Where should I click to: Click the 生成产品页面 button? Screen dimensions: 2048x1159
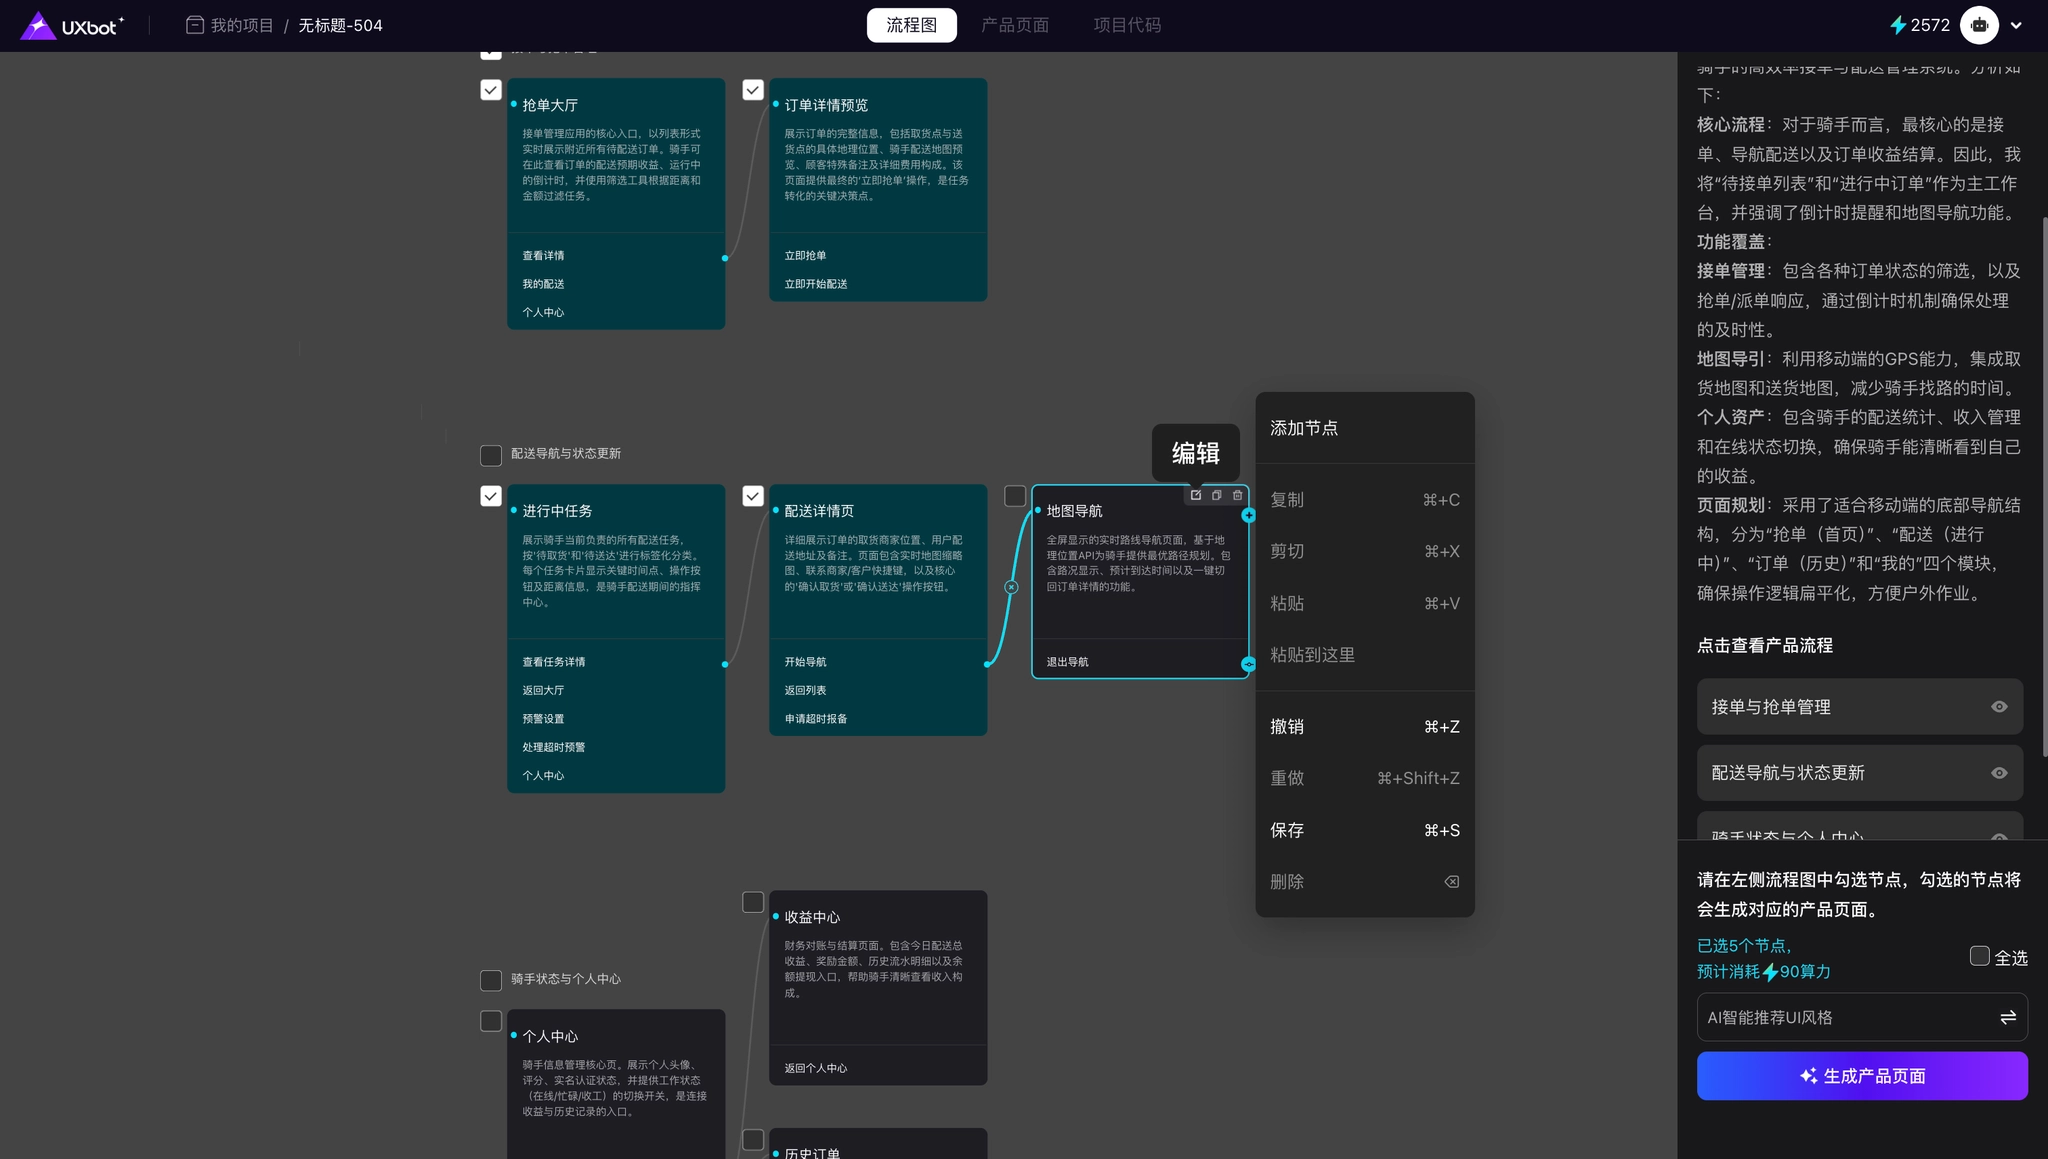point(1862,1076)
